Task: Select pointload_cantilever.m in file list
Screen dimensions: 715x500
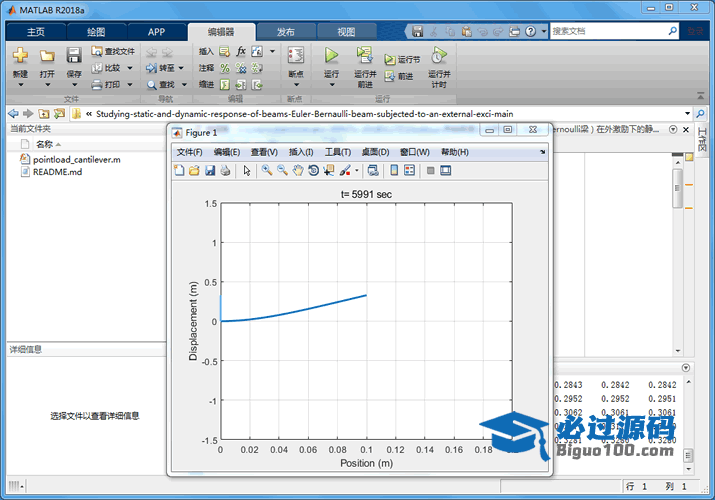Action: [71, 160]
